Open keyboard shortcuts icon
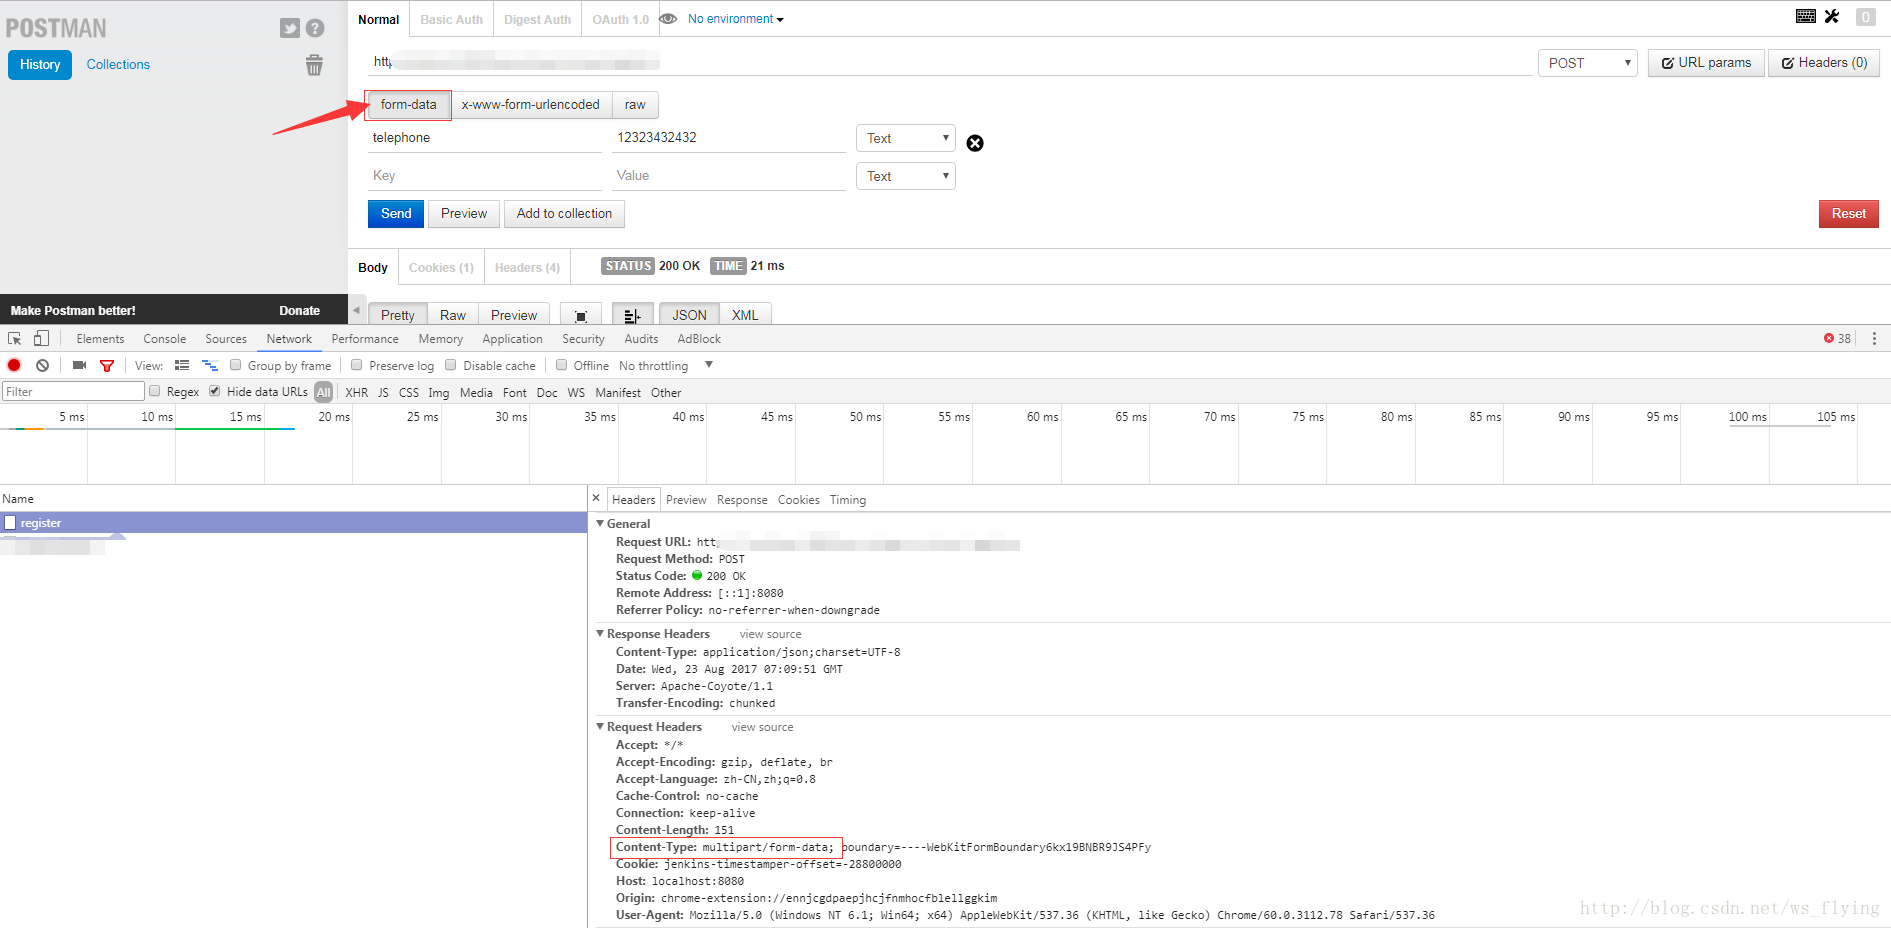The width and height of the screenshot is (1891, 928). (1806, 16)
